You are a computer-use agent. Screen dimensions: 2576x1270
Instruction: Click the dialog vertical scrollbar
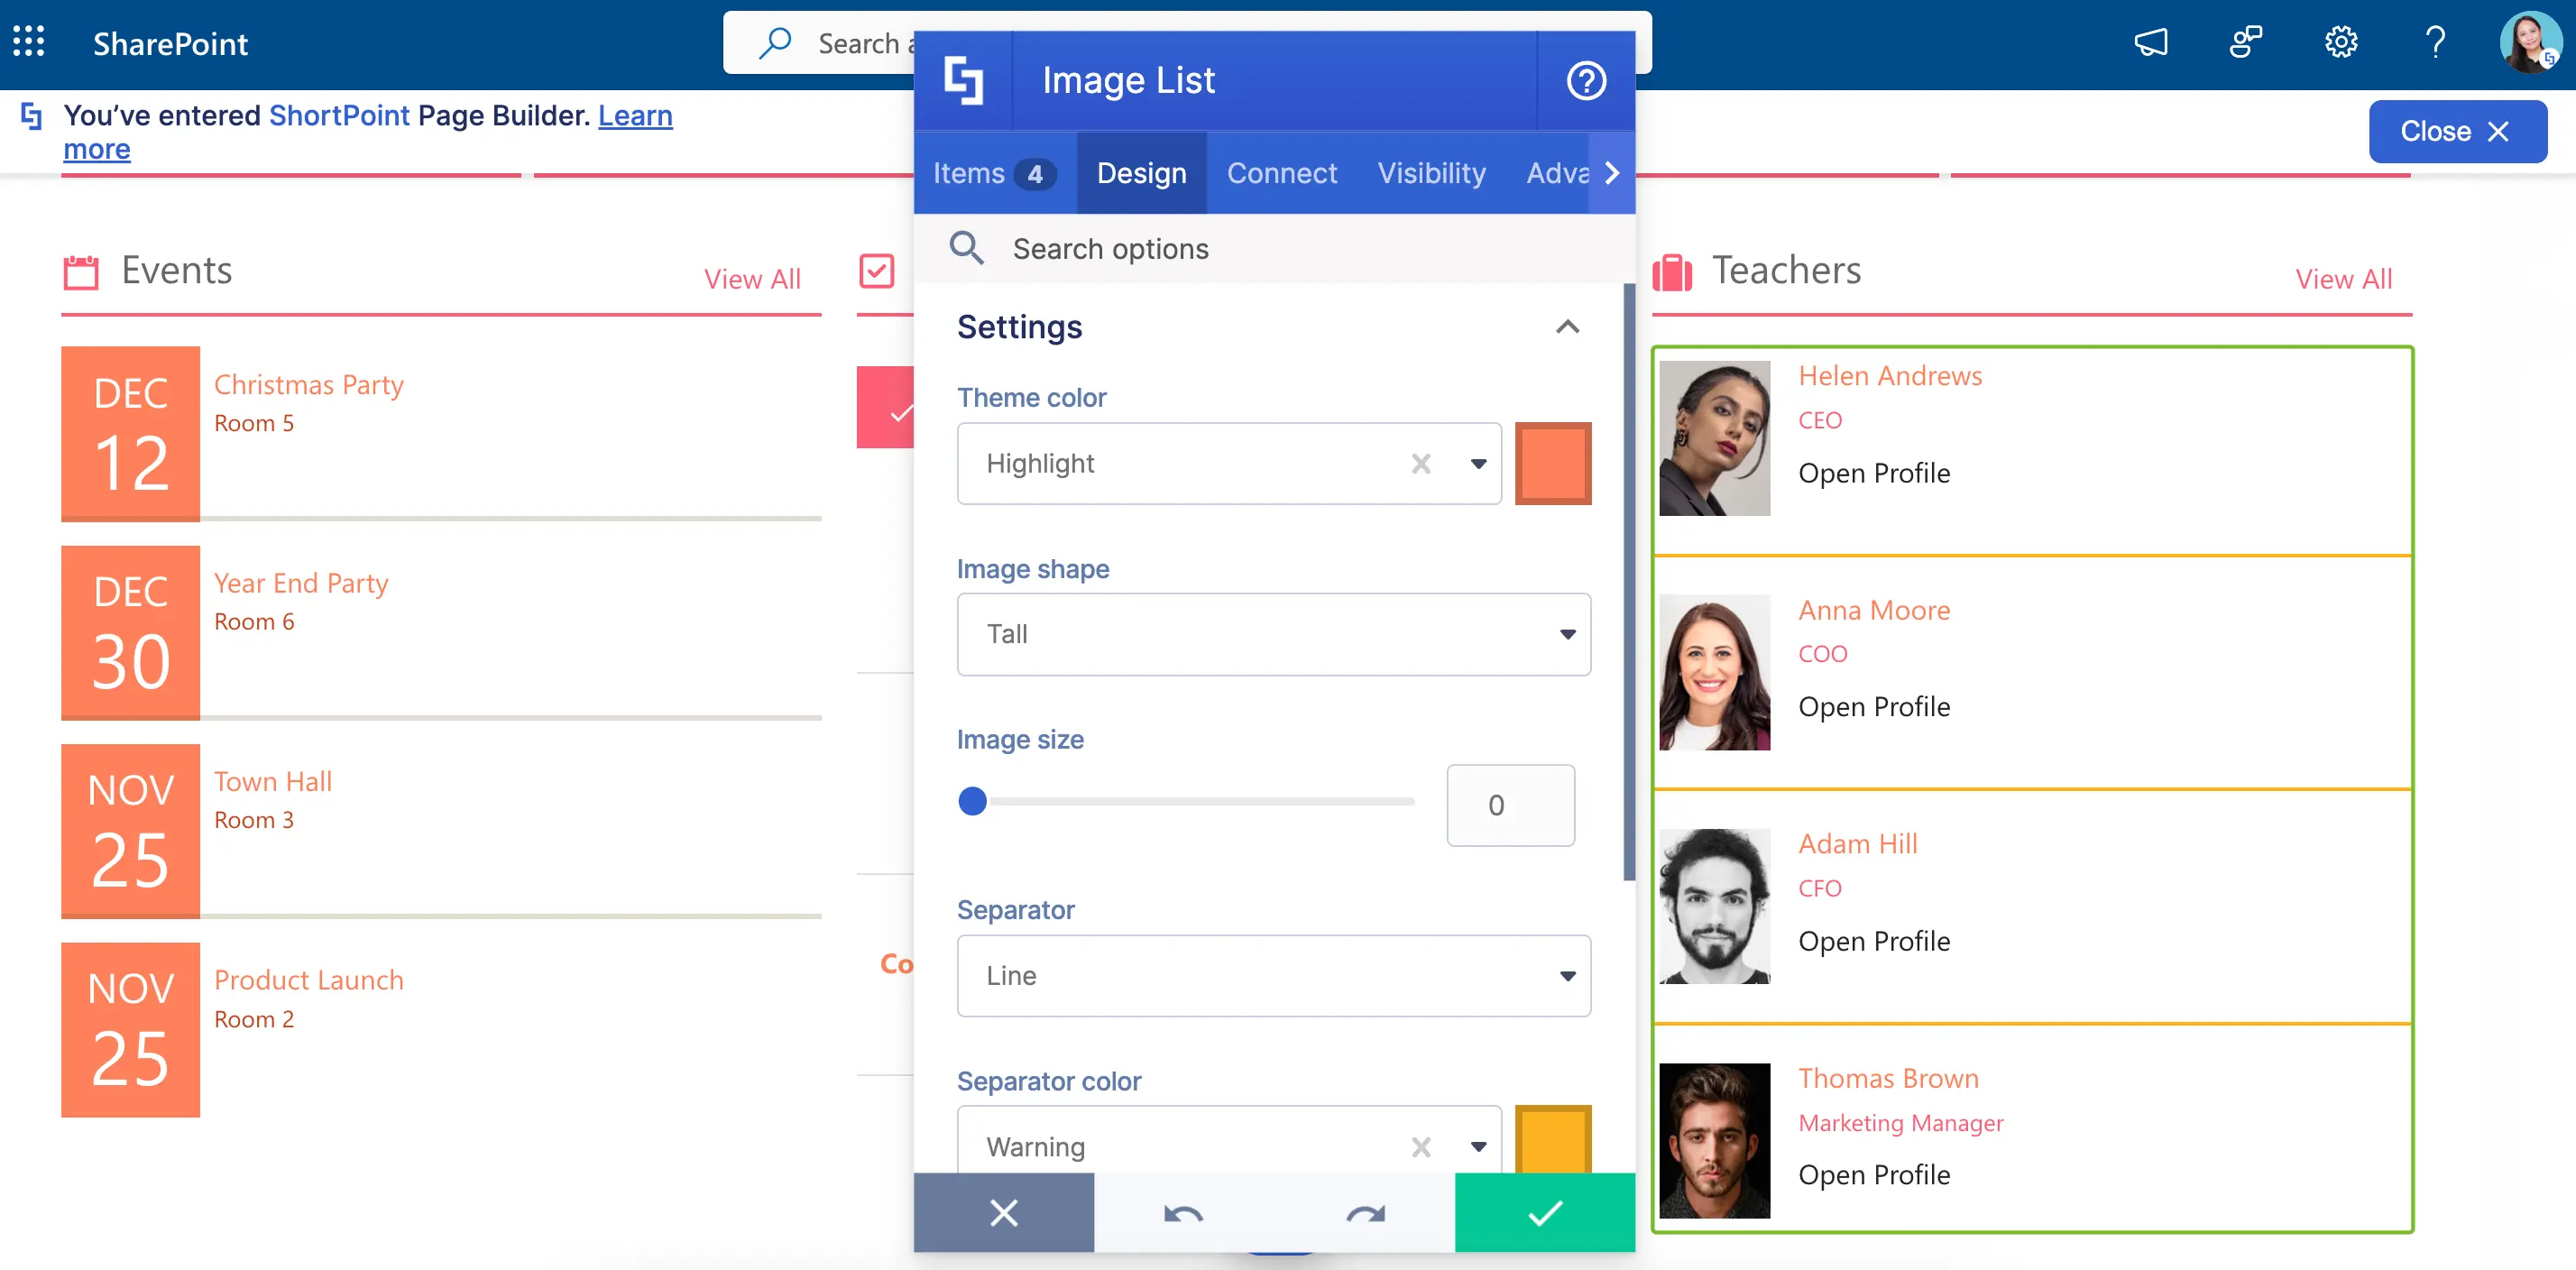(1628, 582)
